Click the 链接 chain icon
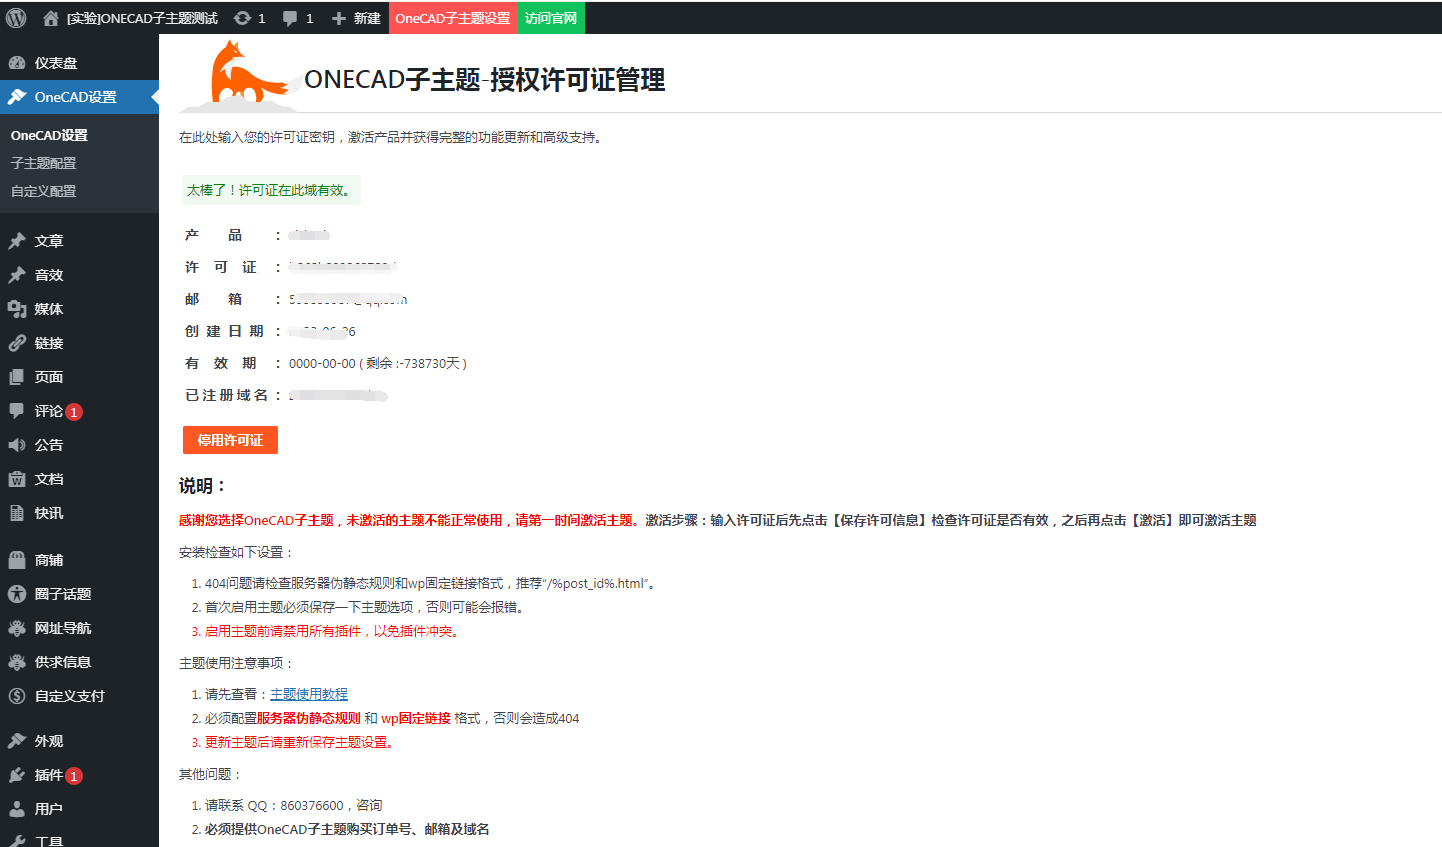Viewport: 1442px width, 847px height. [17, 343]
